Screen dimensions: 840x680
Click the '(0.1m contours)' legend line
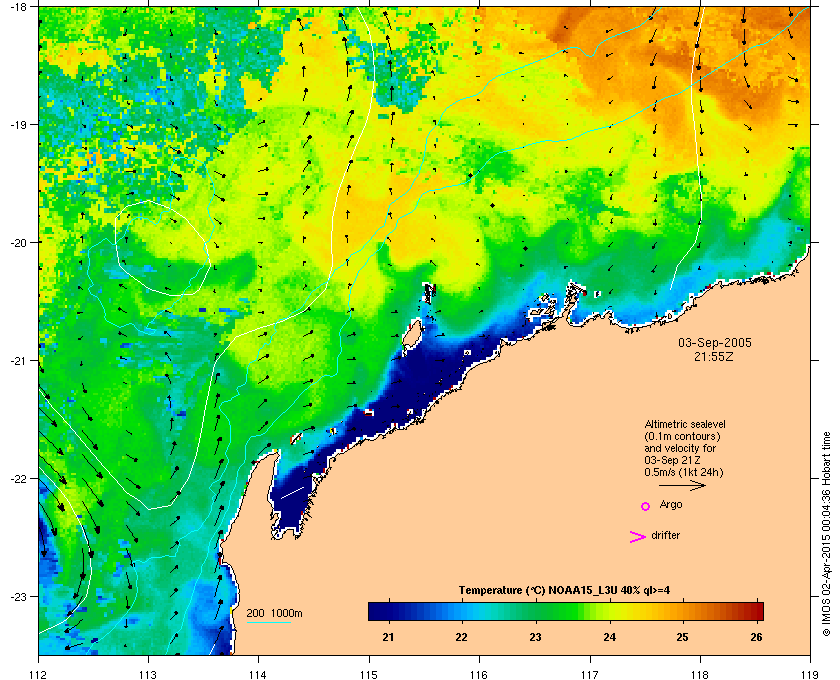click(682, 436)
